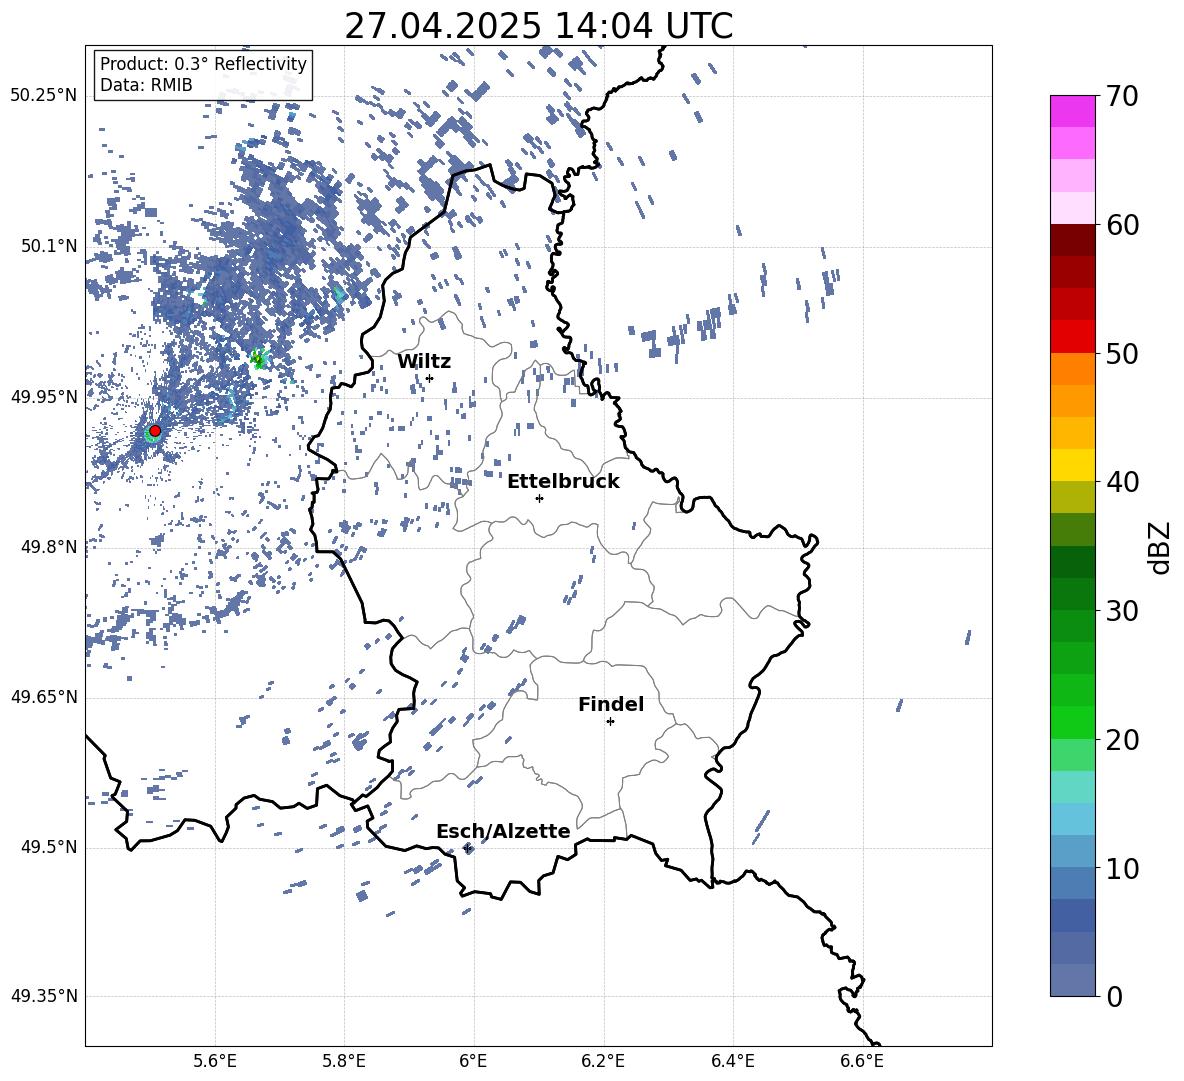
Task: Click the Data: RMIB text
Action: point(146,85)
